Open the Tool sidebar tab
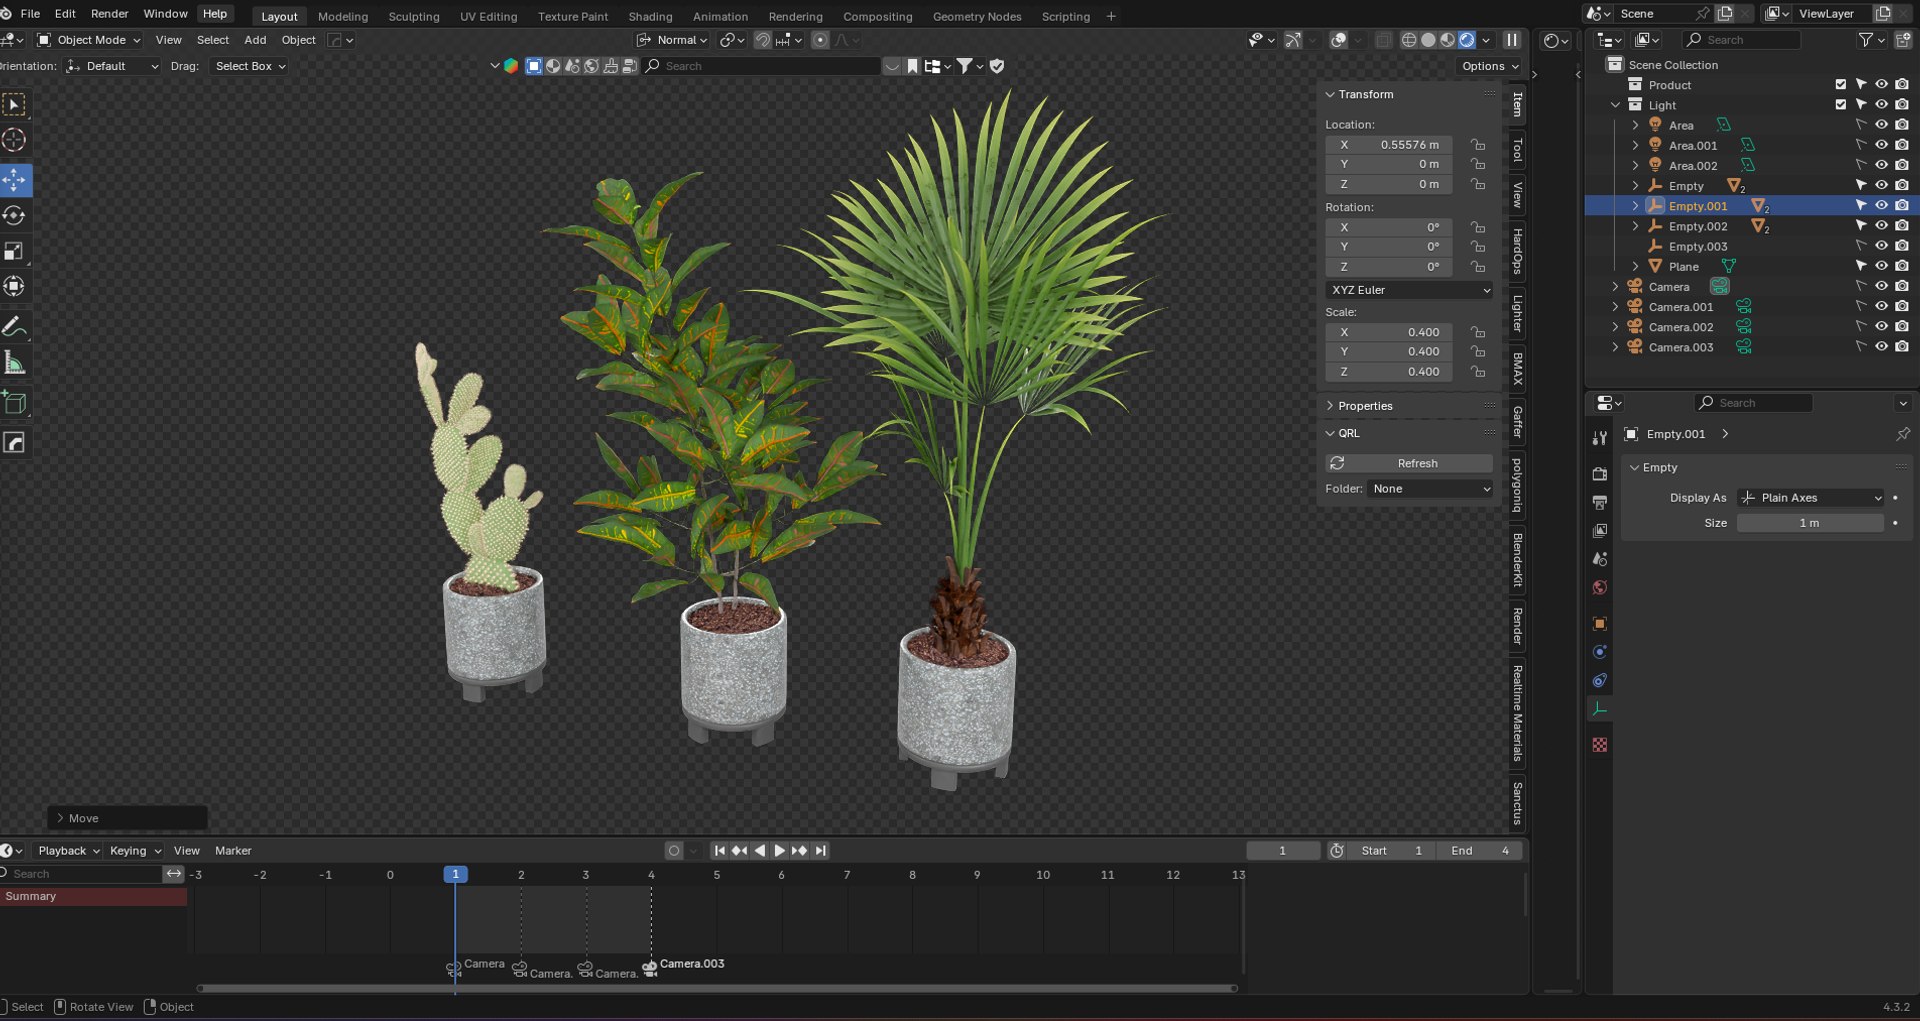Screen dimensions: 1920x1021 [x=1517, y=150]
